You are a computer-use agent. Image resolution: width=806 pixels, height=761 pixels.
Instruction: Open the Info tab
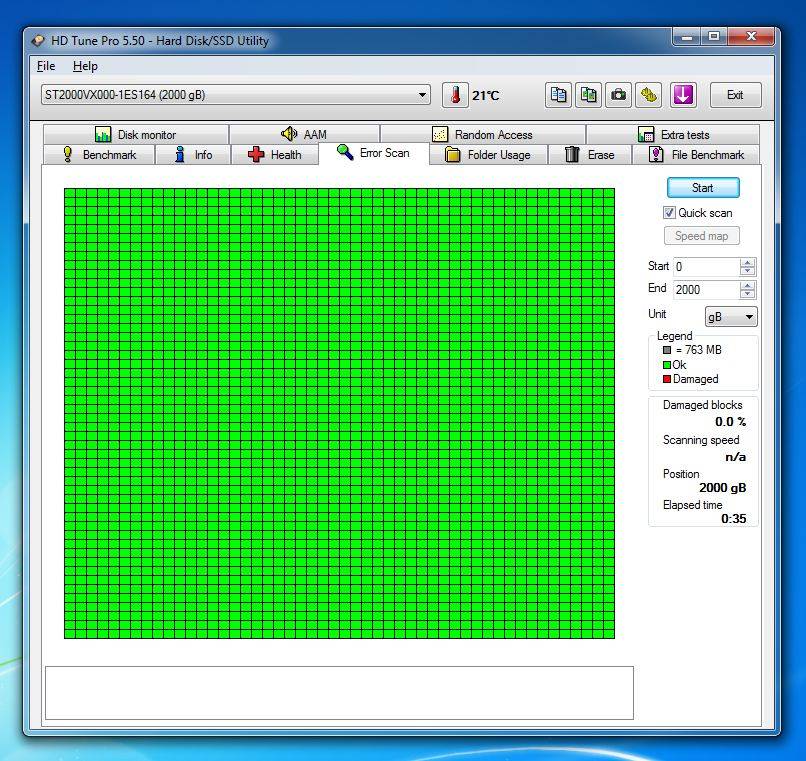coord(193,155)
